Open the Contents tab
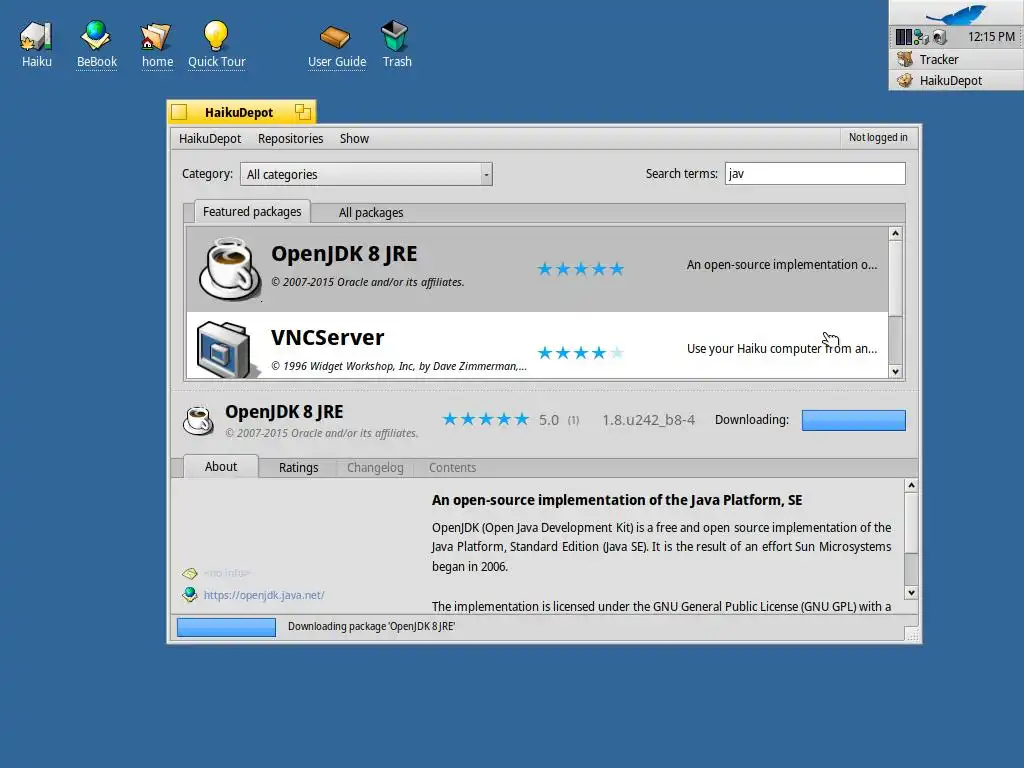The image size is (1024, 768). tap(452, 468)
